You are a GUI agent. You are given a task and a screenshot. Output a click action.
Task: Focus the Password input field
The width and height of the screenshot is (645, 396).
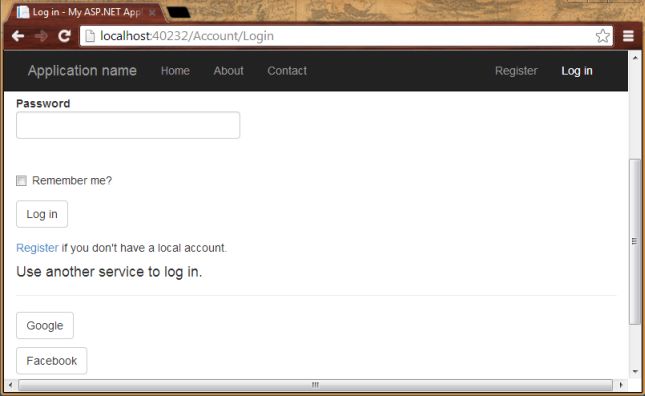coord(128,125)
